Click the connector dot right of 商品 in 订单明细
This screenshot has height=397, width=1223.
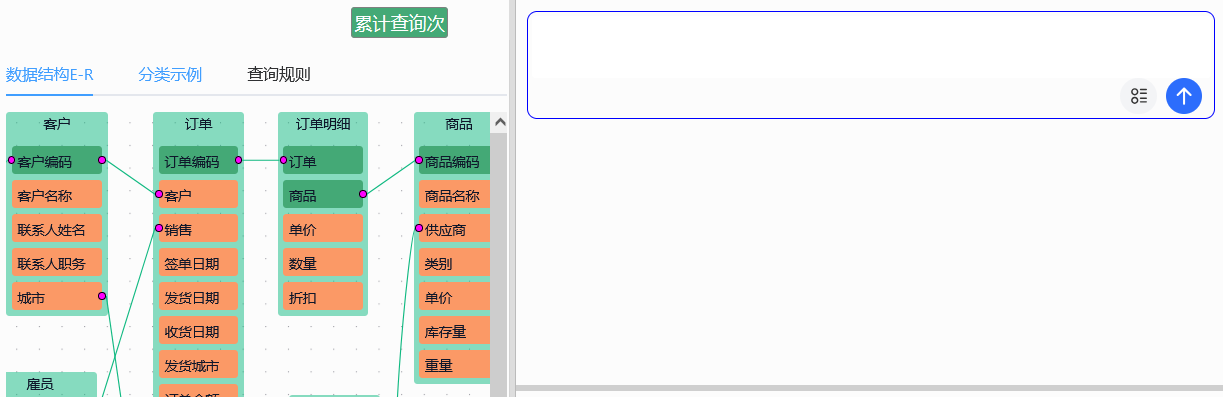tap(363, 194)
